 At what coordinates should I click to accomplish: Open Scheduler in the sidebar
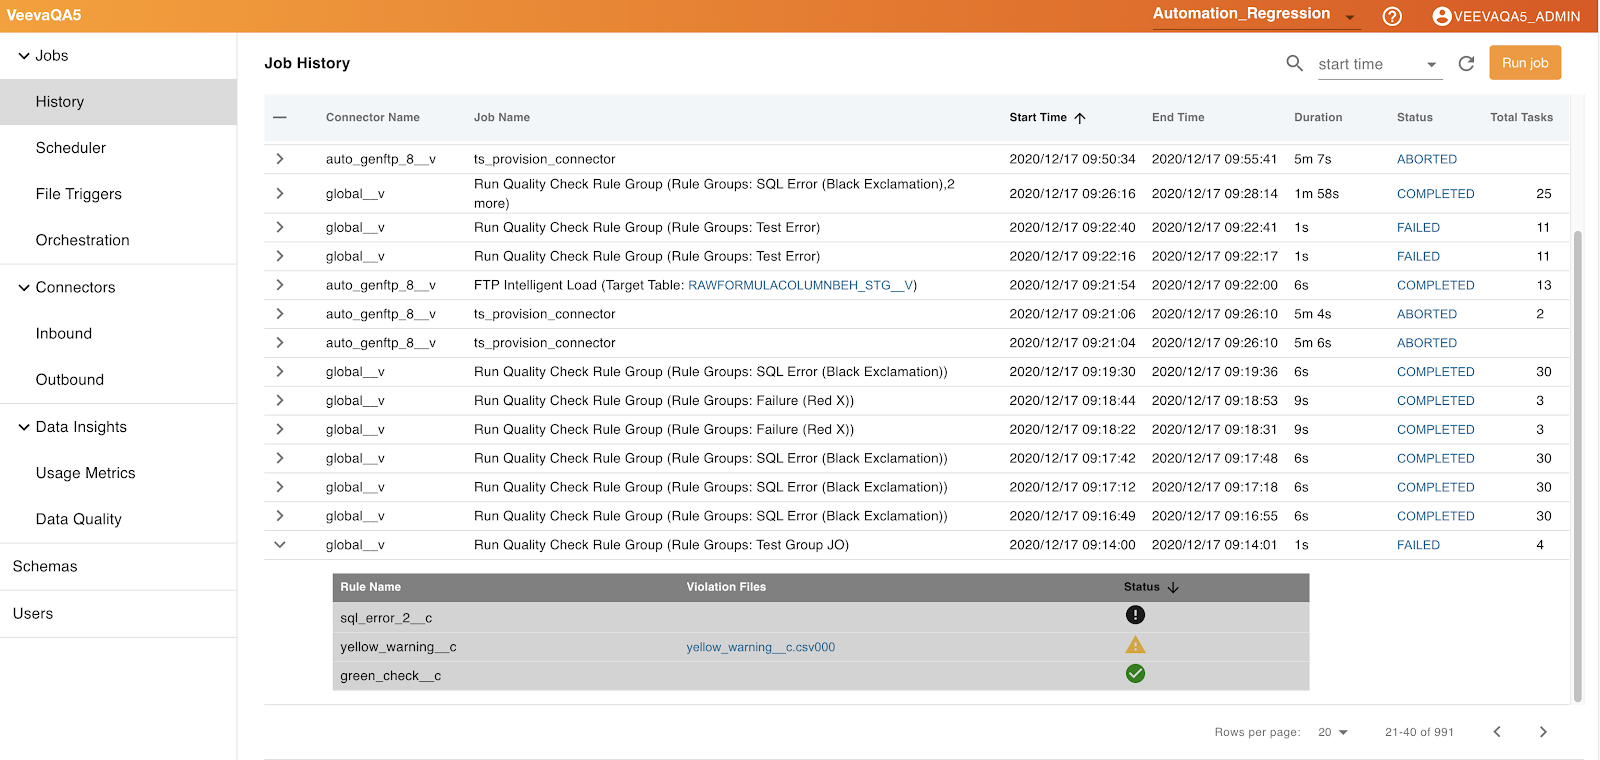point(71,148)
